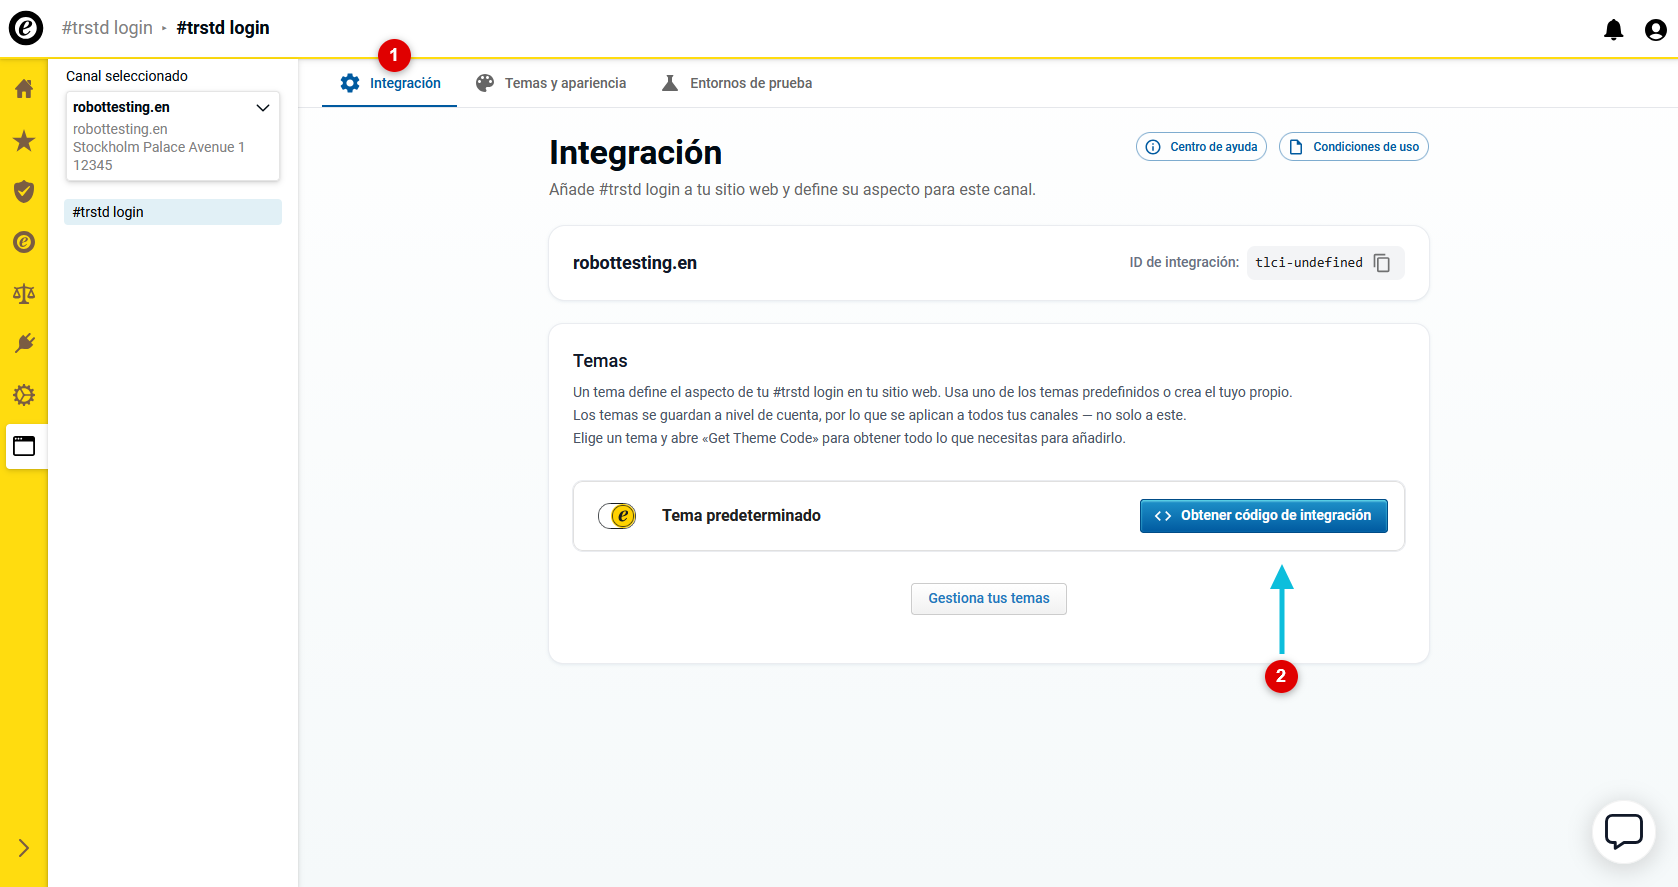Open the shield checkmark sidebar icon
1678x887 pixels.
[24, 191]
